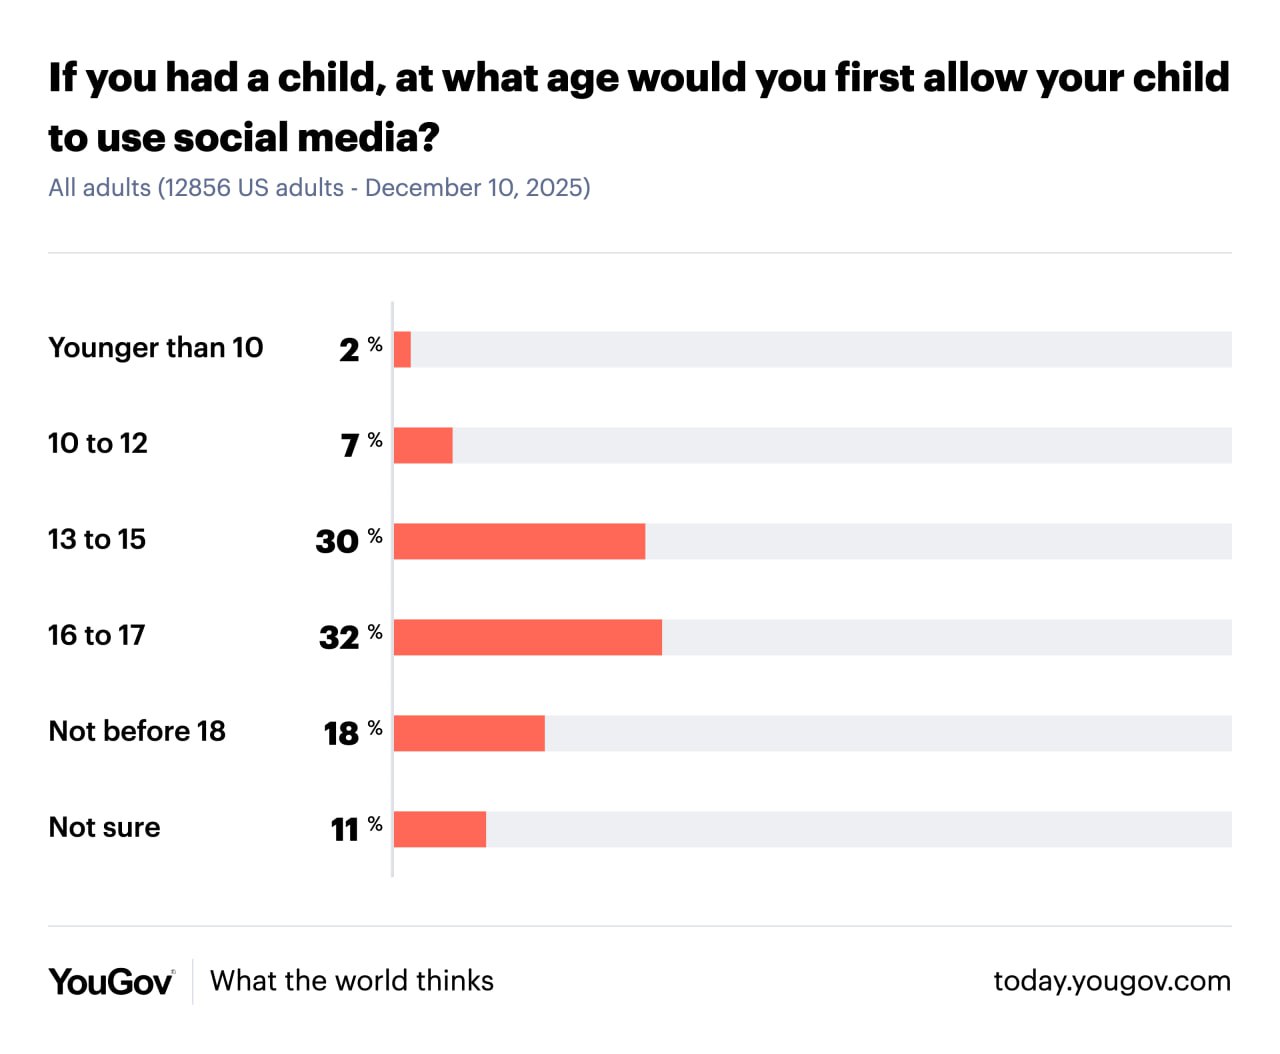Screen dimensions: 1280x1054
Task: Click the red bar for 16 to 17
Action: point(528,637)
